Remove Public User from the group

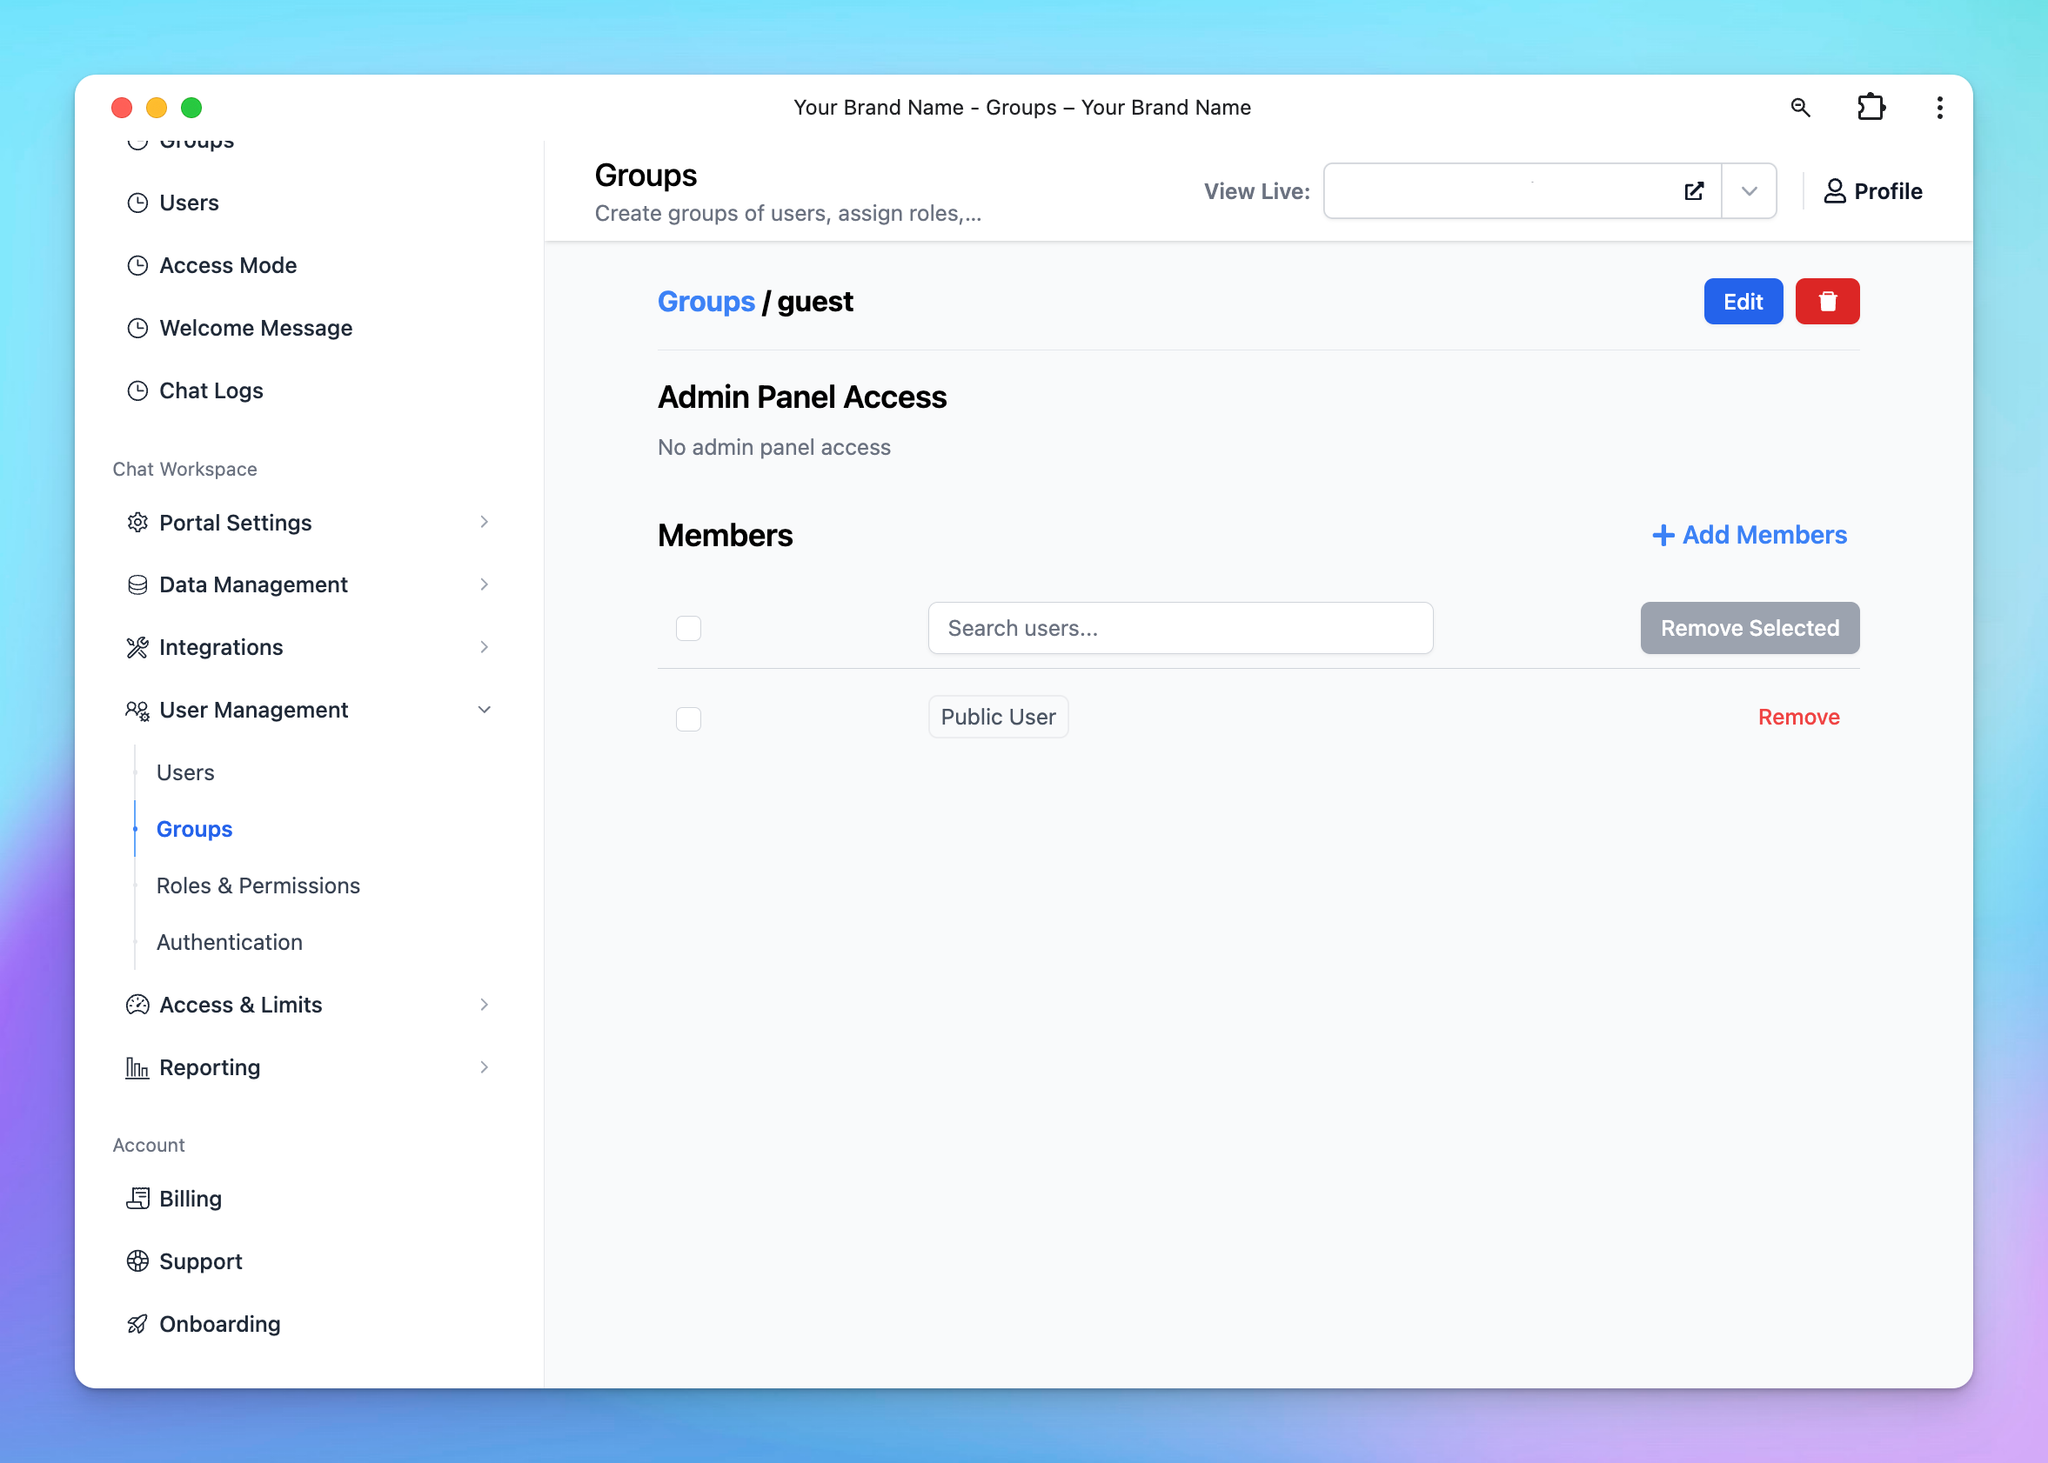1799,717
